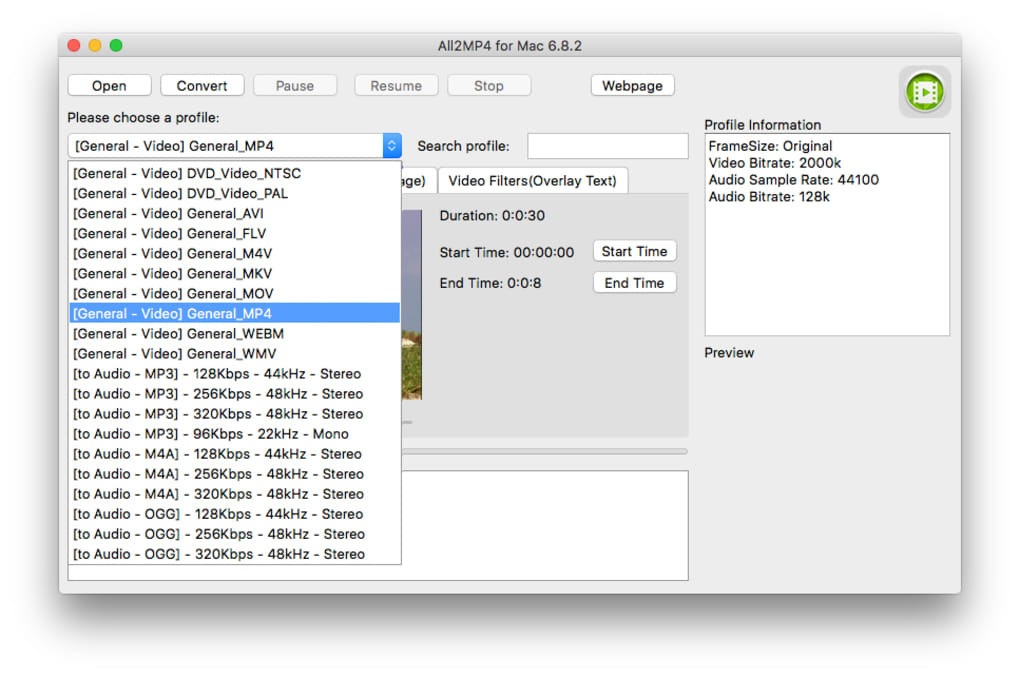Click 'Audio Sample Rate: 44100' text
This screenshot has height=678, width=1020.
click(794, 180)
